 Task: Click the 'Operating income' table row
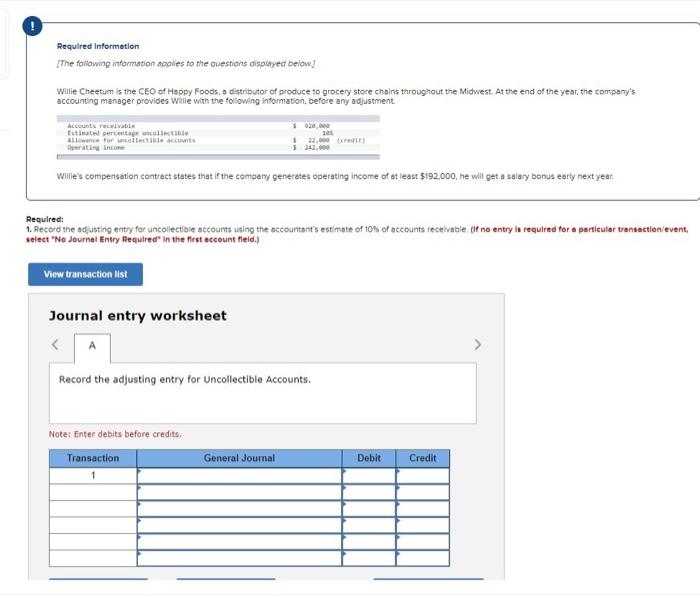[x=218, y=147]
